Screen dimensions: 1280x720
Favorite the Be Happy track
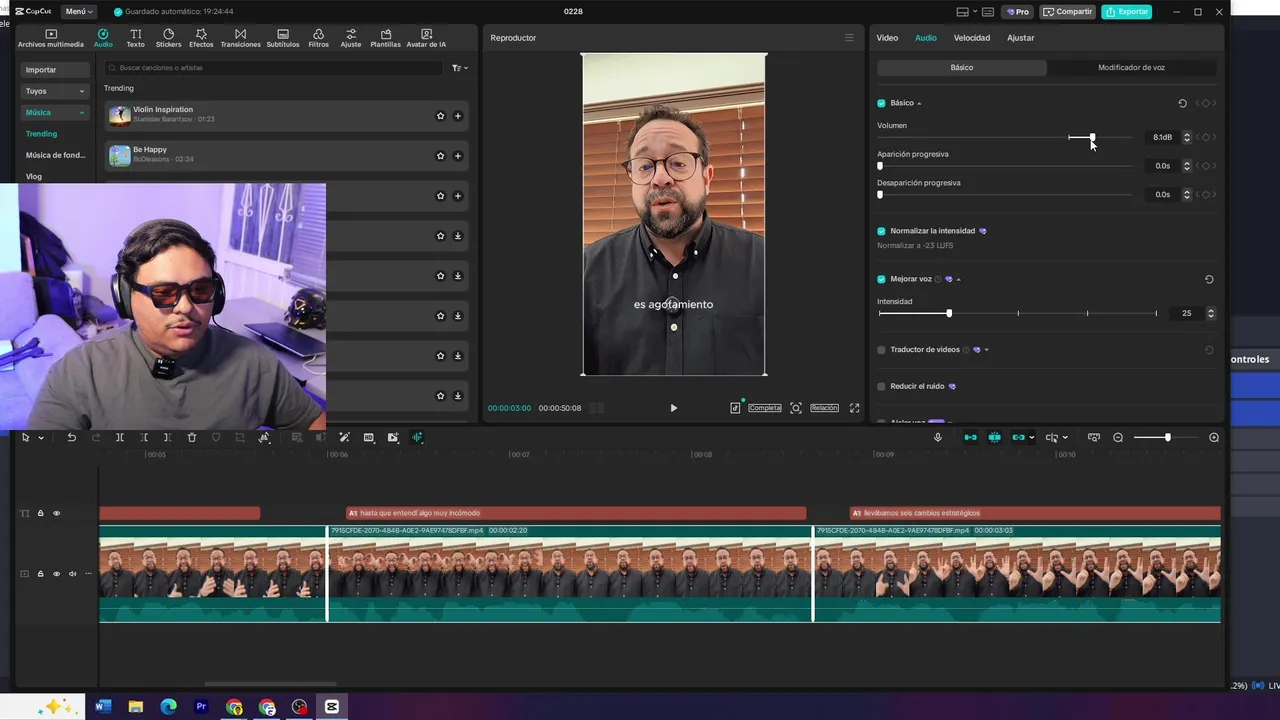tap(440, 156)
